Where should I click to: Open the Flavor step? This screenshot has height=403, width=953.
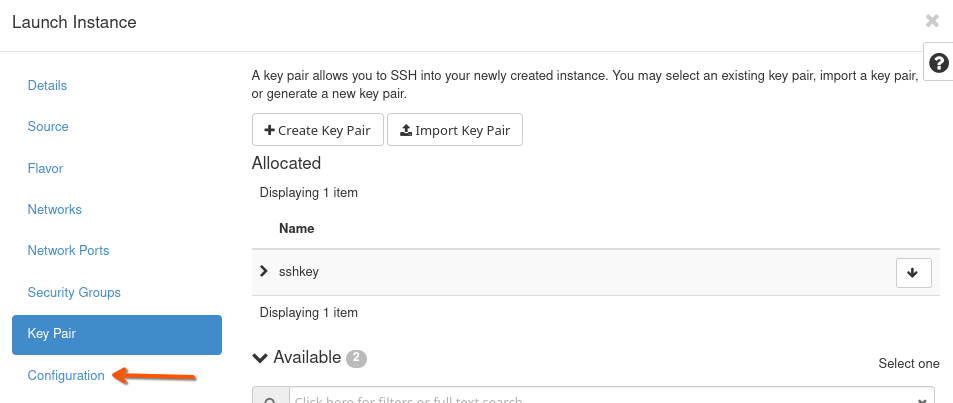[x=45, y=168]
